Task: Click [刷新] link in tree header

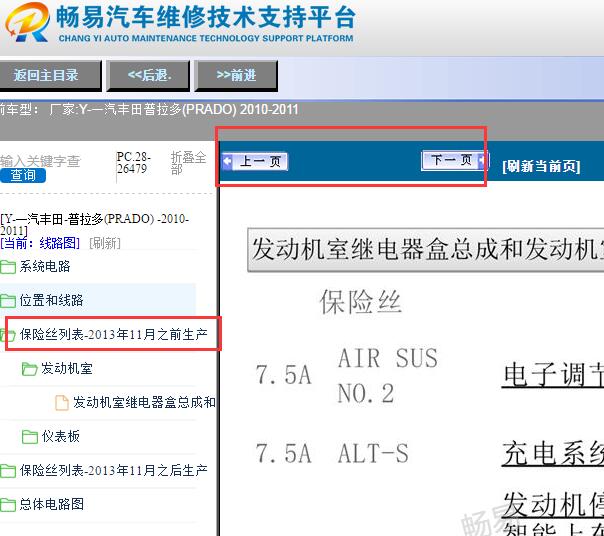Action: click(105, 243)
